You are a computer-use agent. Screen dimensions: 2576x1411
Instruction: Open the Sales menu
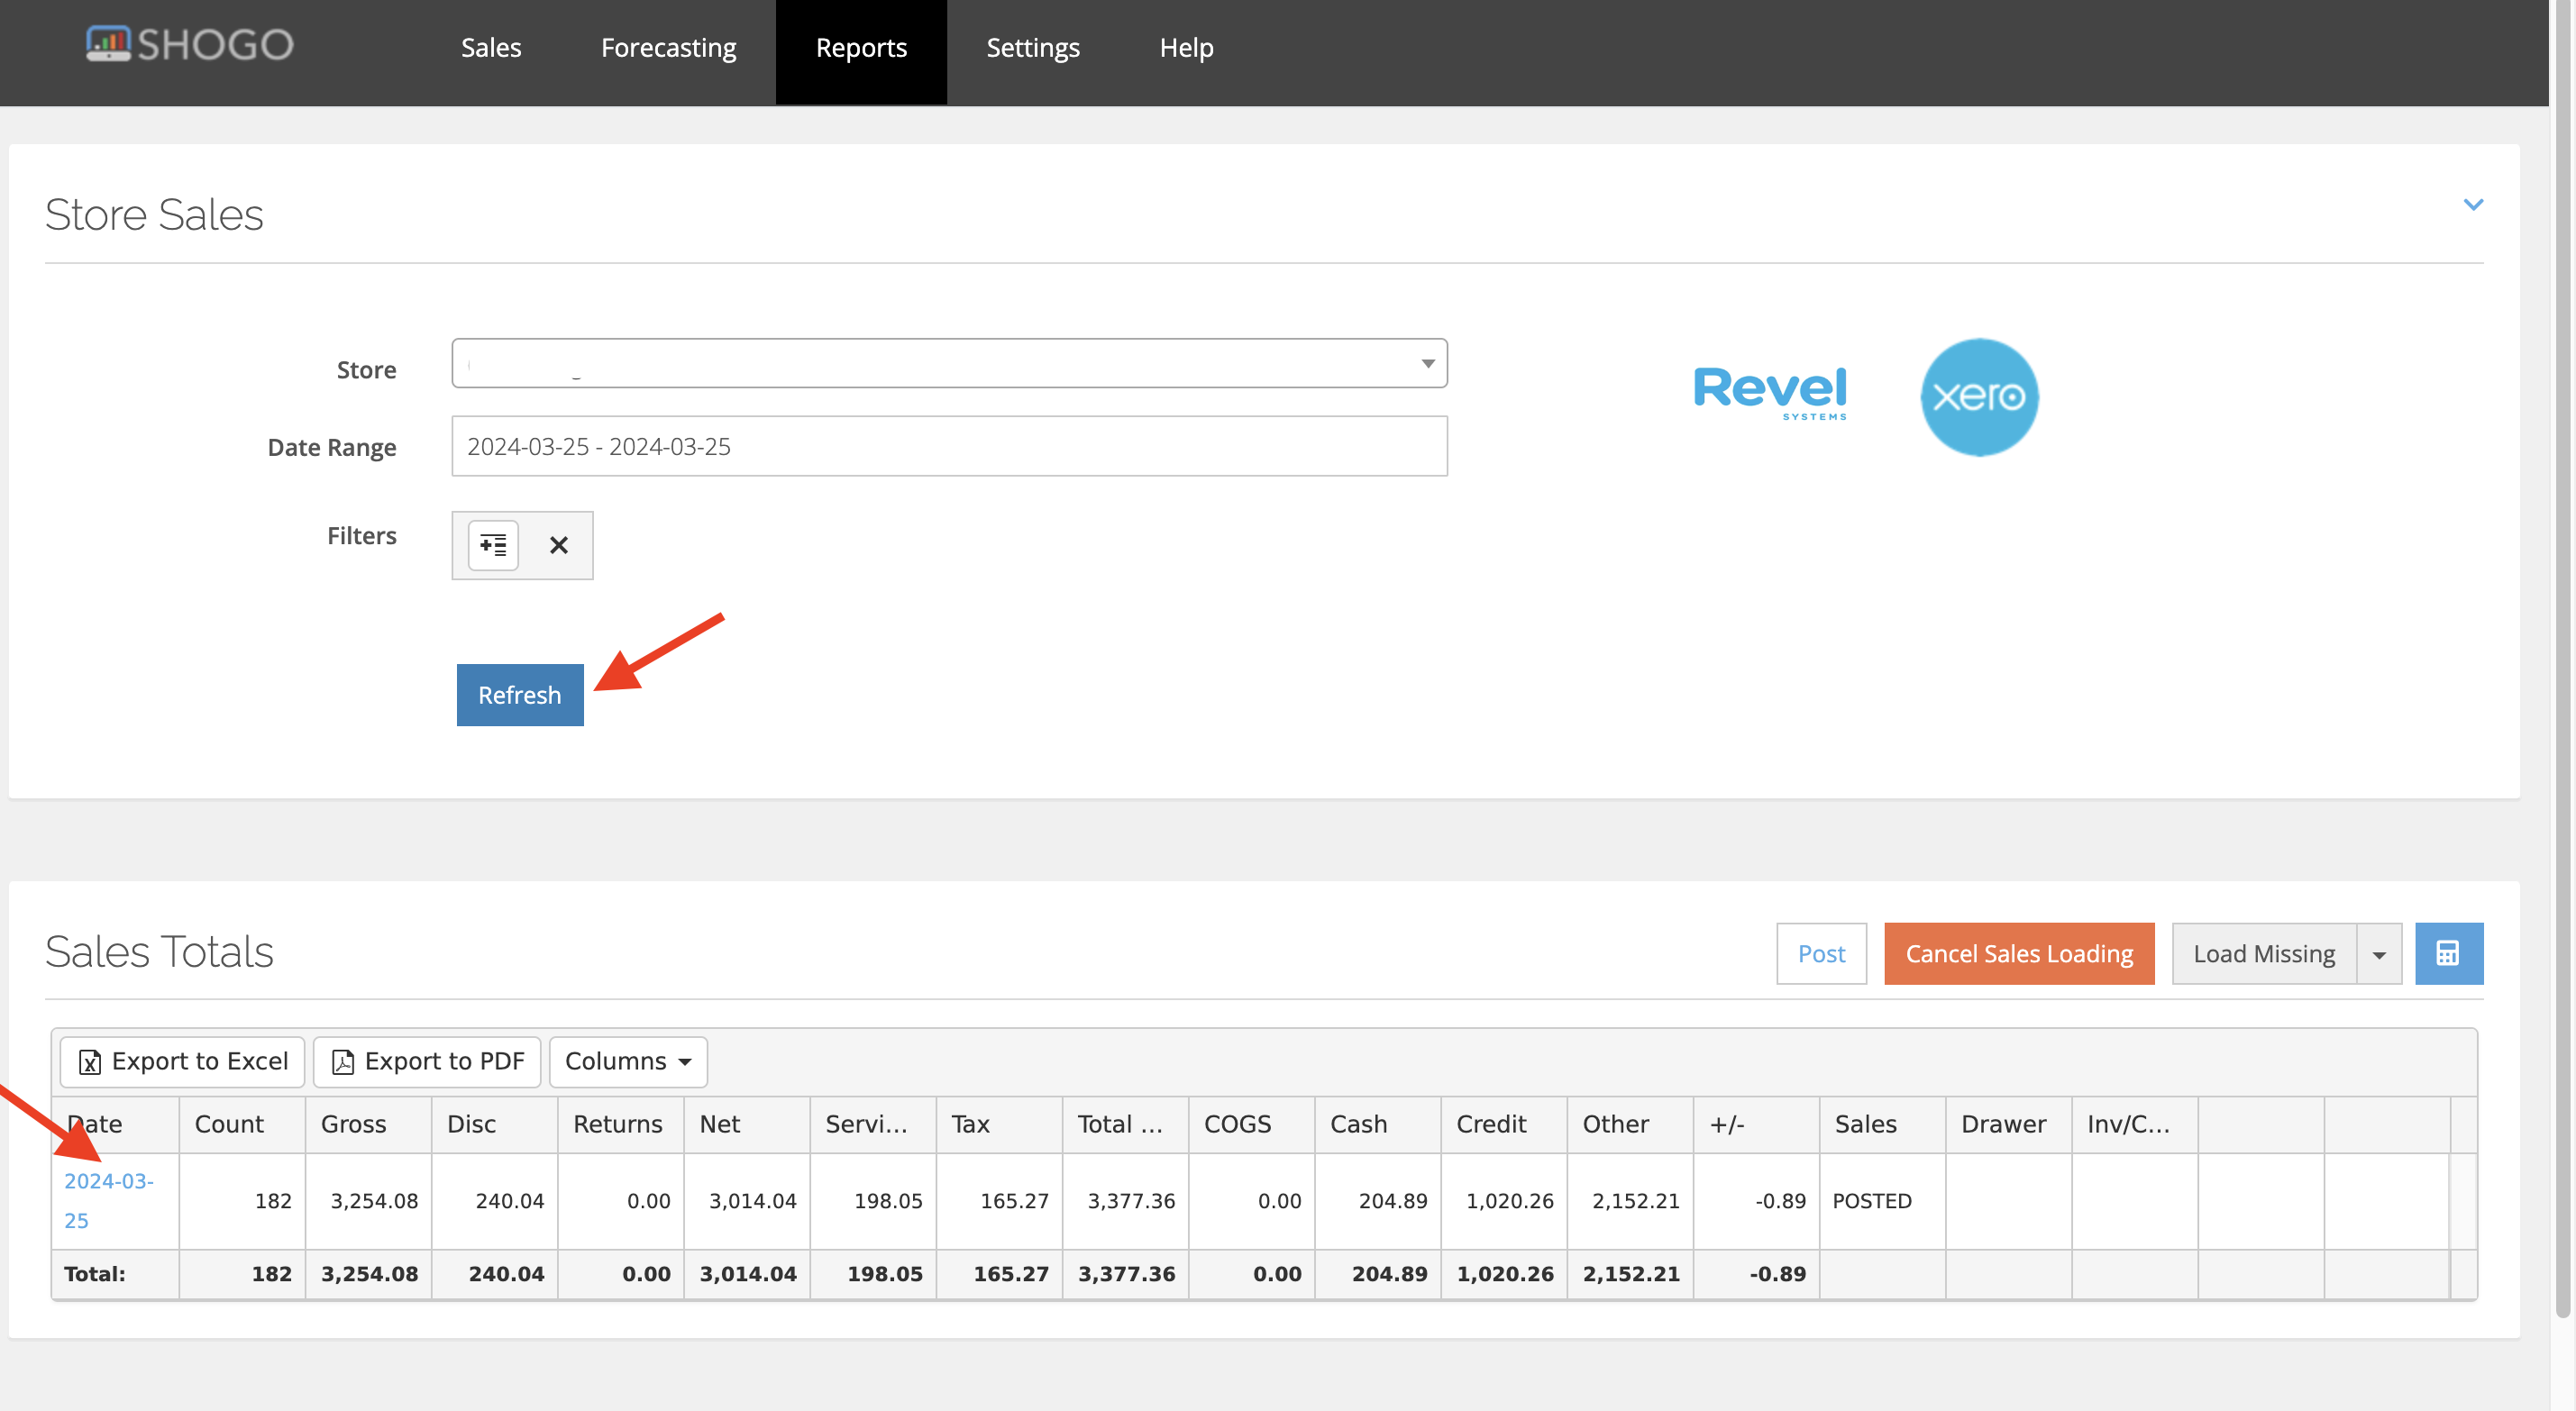pos(491,48)
